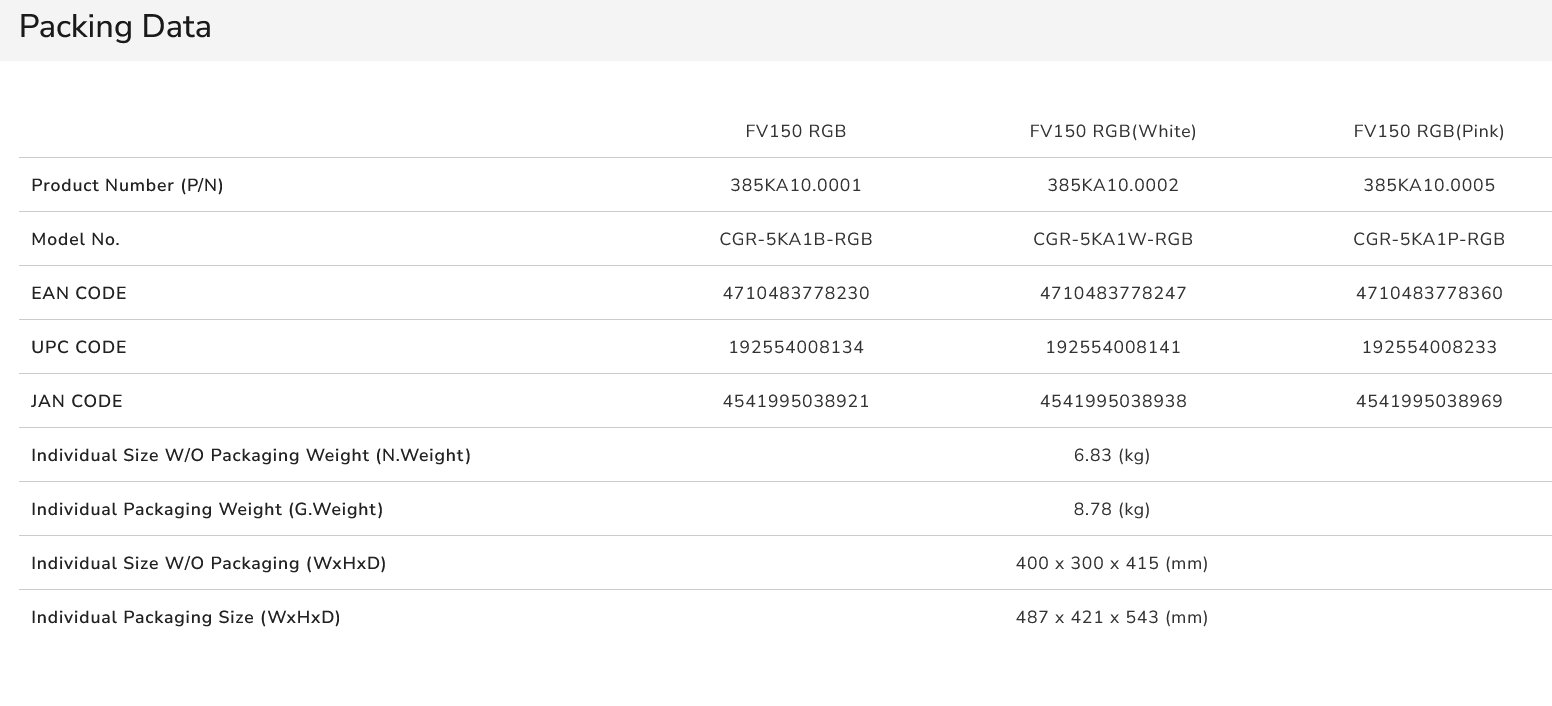The image size is (1552, 706).
Task: Select model number CGR-5KA1B-RGB
Action: tap(796, 239)
